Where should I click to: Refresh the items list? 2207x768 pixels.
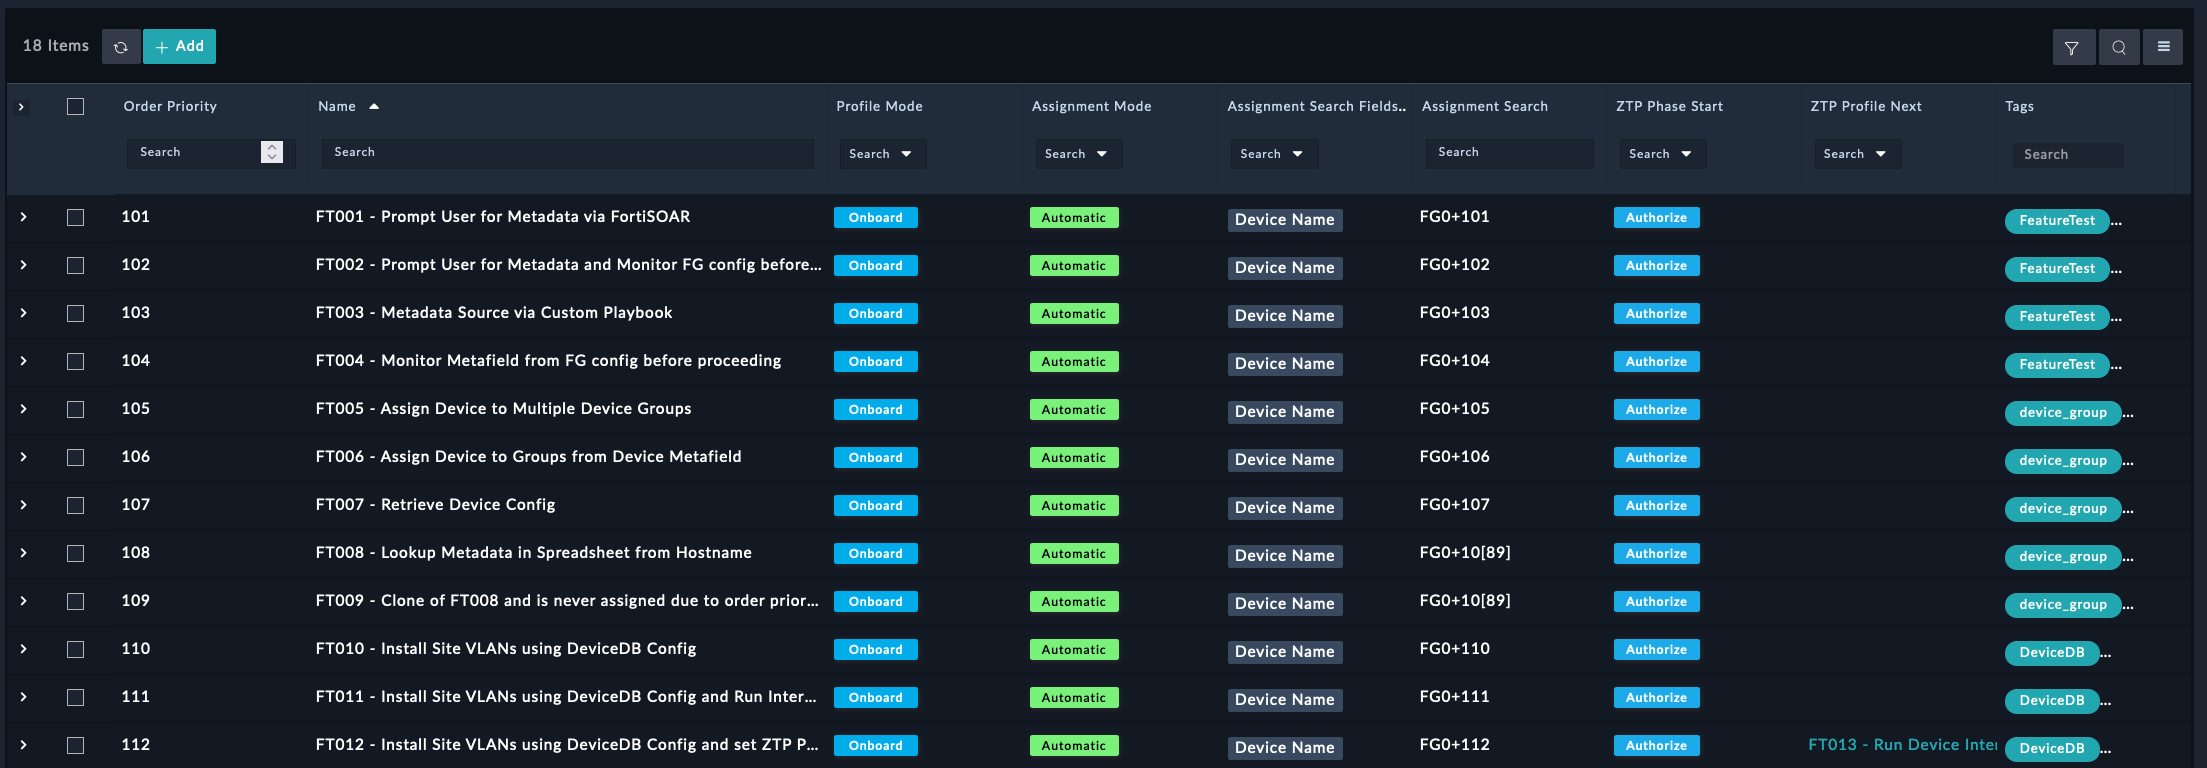click(x=121, y=47)
